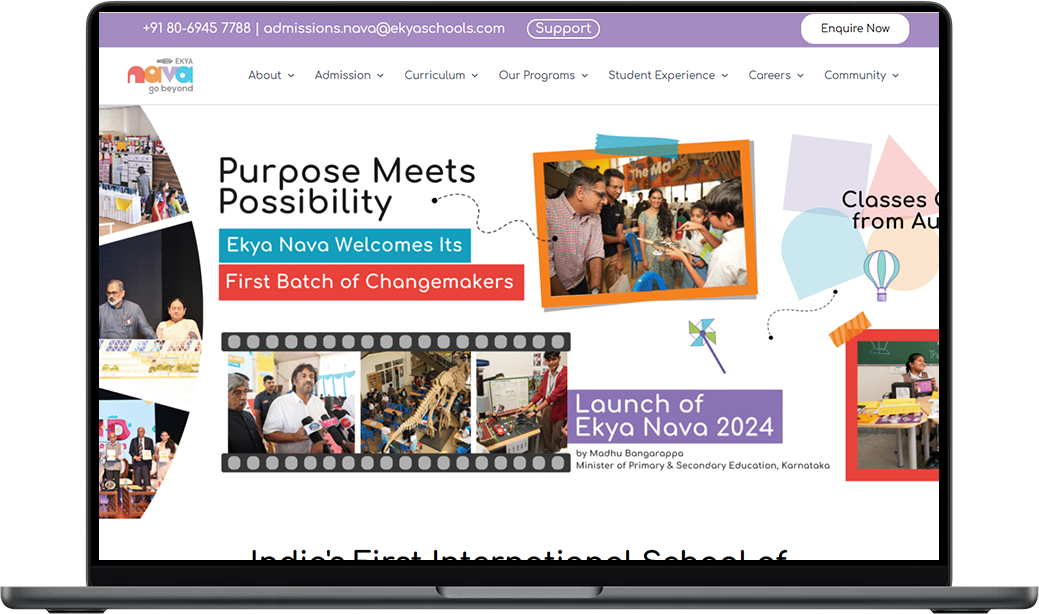This screenshot has width=1039, height=614.
Task: Expand the About dropdown chevron
Action: pyautogui.click(x=291, y=76)
